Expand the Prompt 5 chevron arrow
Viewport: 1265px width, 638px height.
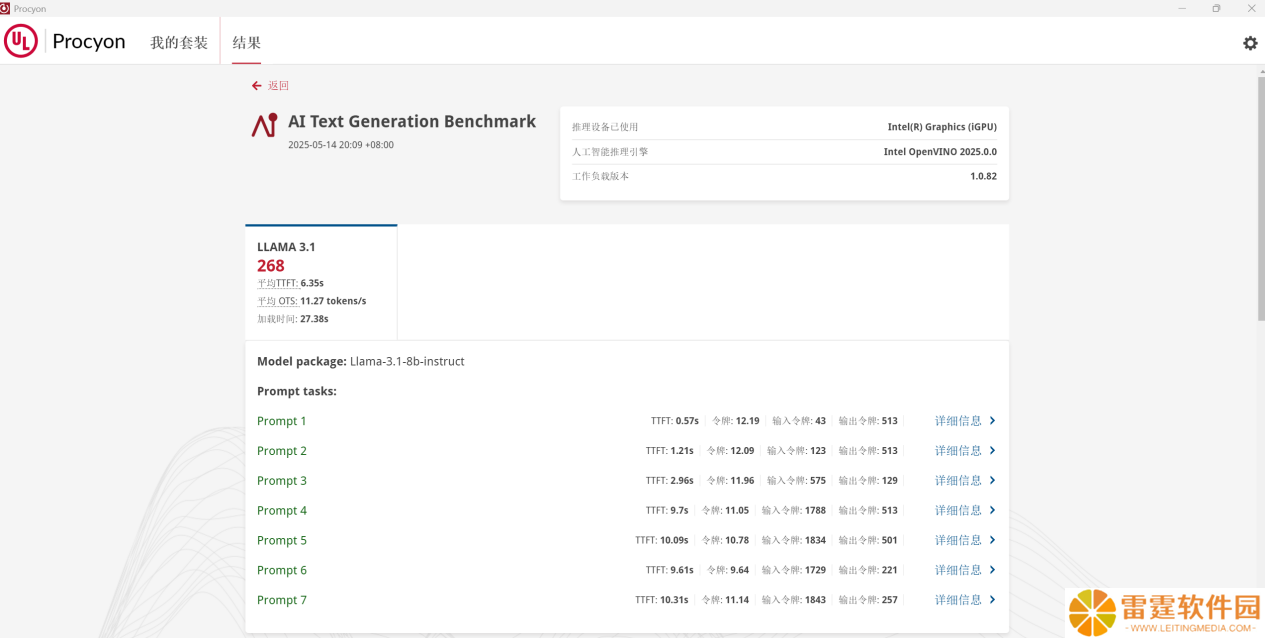click(x=992, y=540)
